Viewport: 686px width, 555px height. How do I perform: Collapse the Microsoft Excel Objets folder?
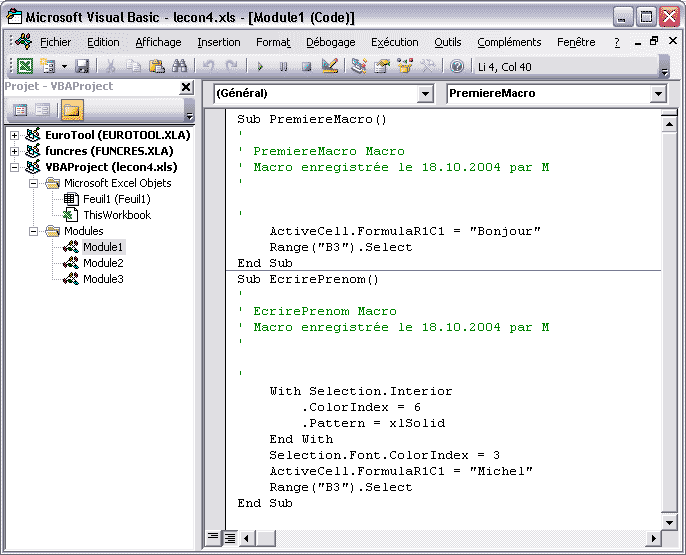tap(33, 183)
